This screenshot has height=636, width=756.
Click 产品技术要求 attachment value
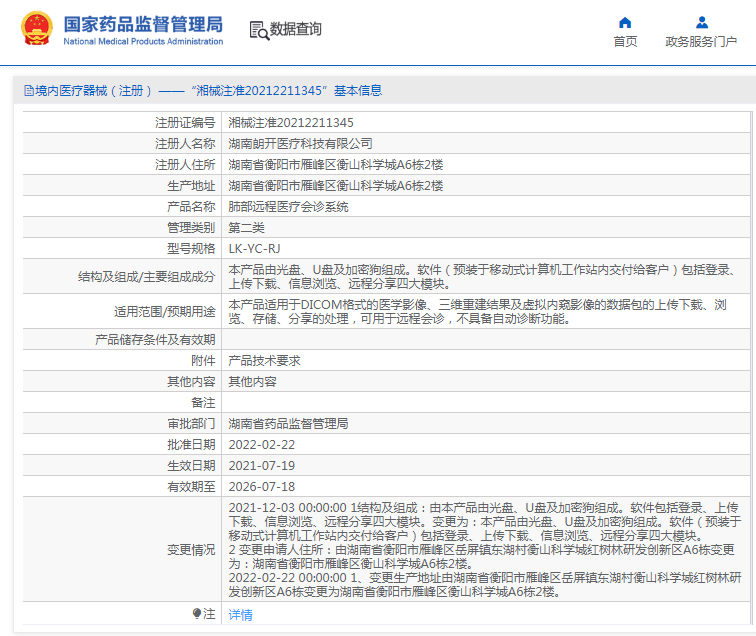(264, 361)
